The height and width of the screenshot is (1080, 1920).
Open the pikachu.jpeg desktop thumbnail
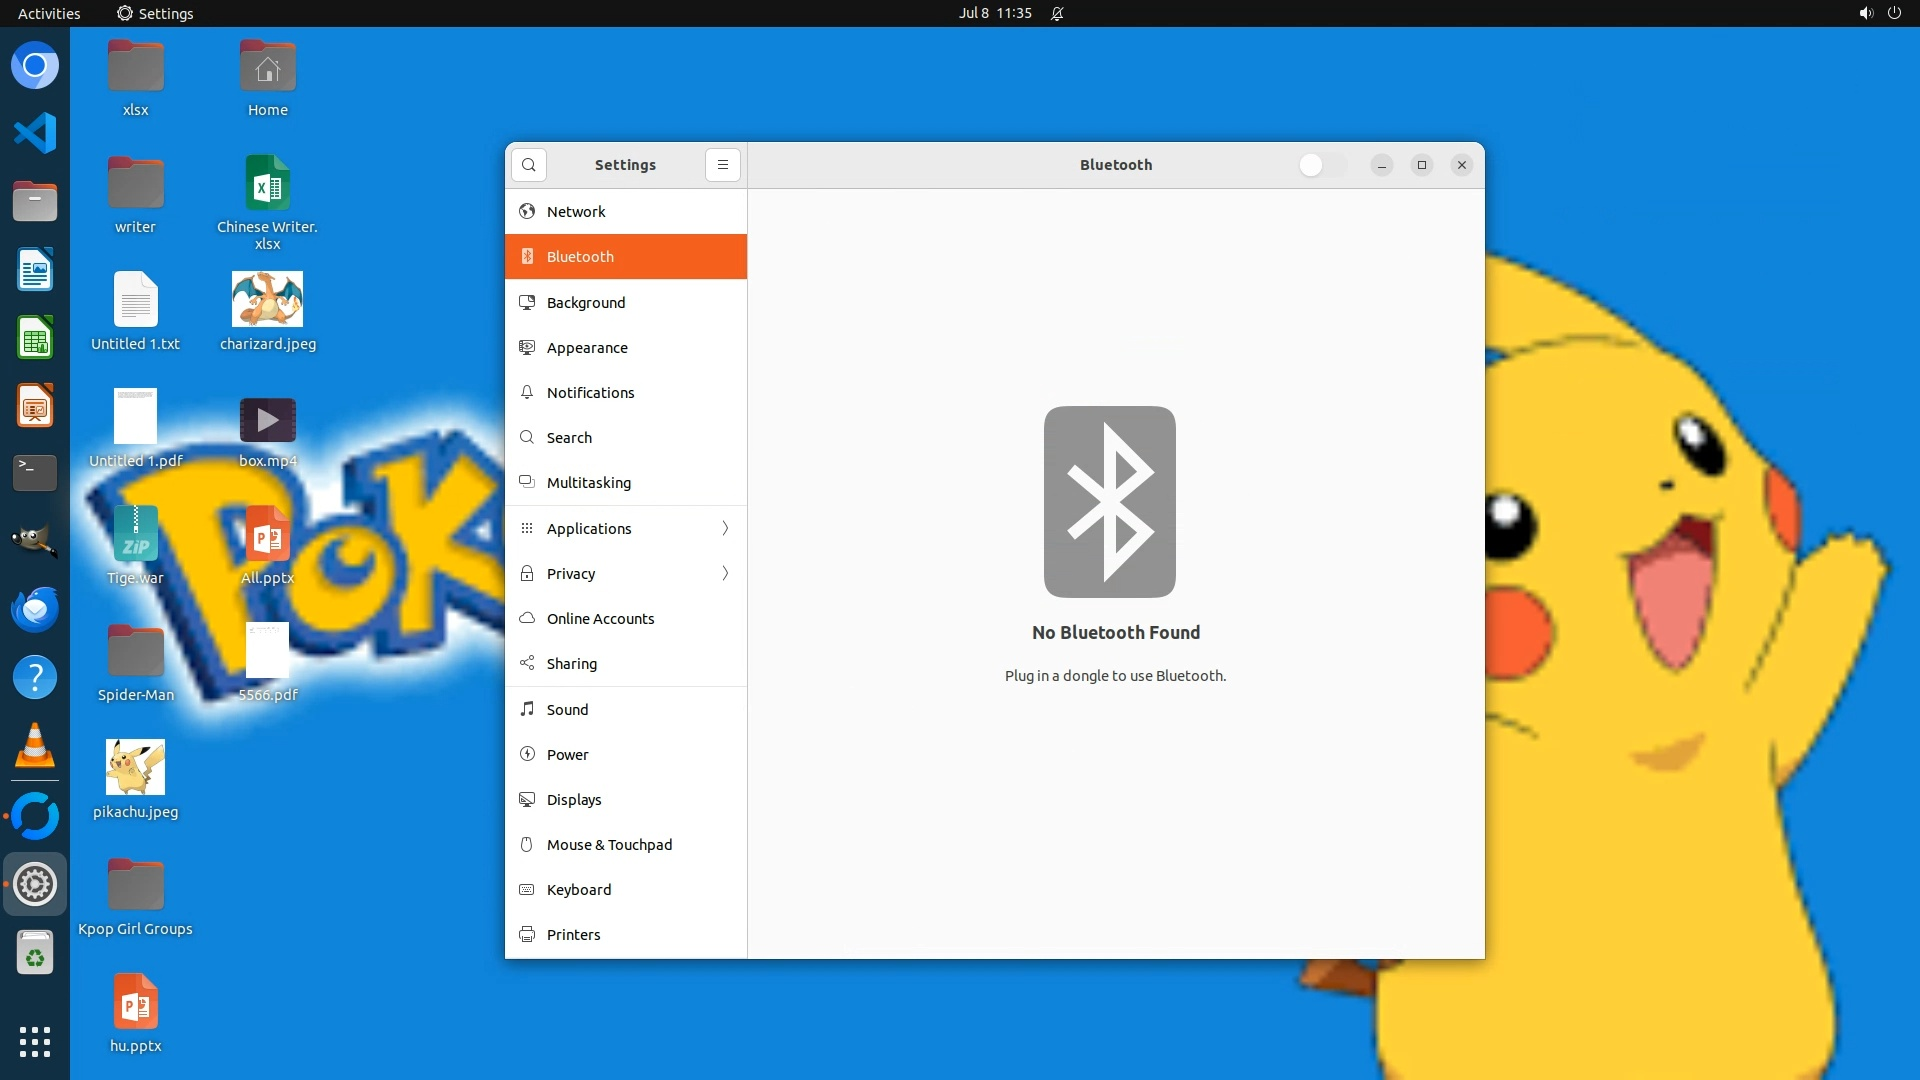(x=135, y=767)
